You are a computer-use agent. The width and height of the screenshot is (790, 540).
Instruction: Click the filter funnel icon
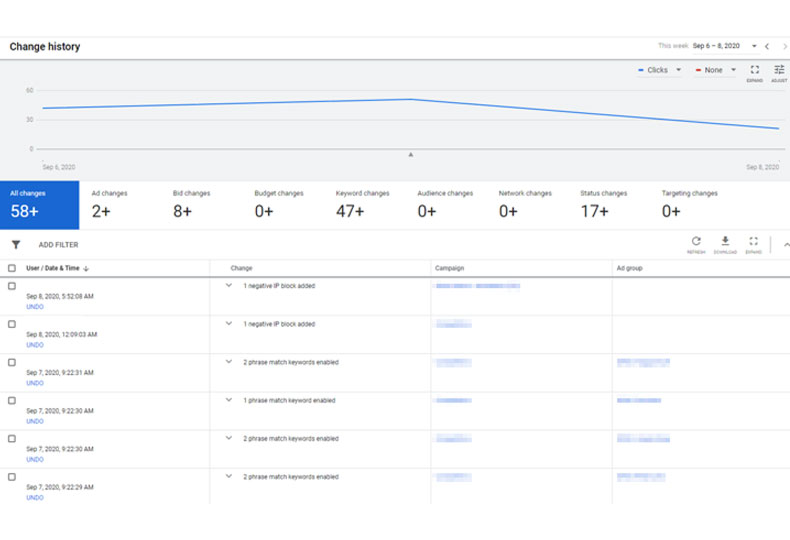[x=16, y=244]
